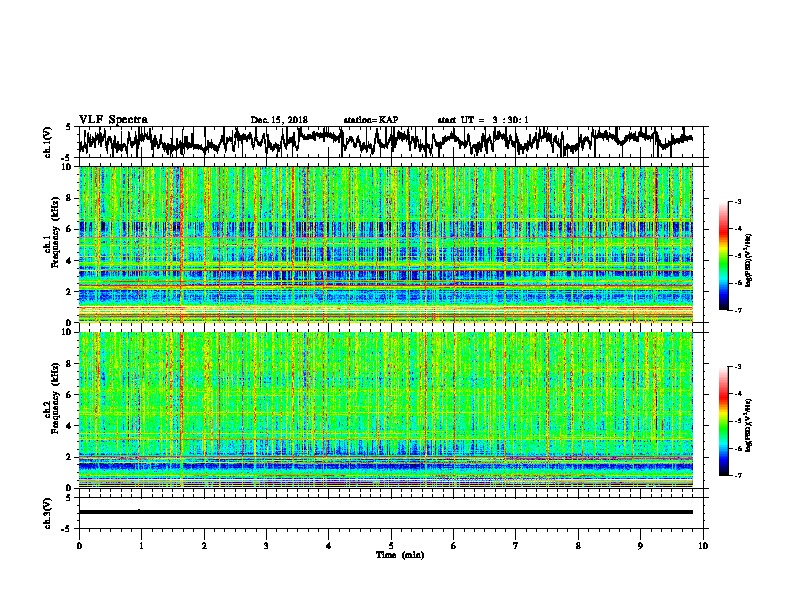Click the ch.2 'Frequency (kHz)' axis label
The image size is (792, 612).
tap(56, 398)
